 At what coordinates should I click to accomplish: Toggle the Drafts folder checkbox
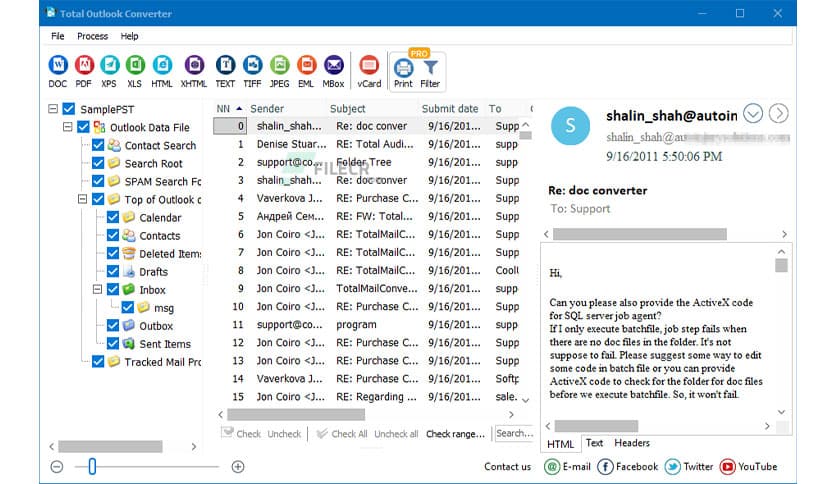point(112,271)
